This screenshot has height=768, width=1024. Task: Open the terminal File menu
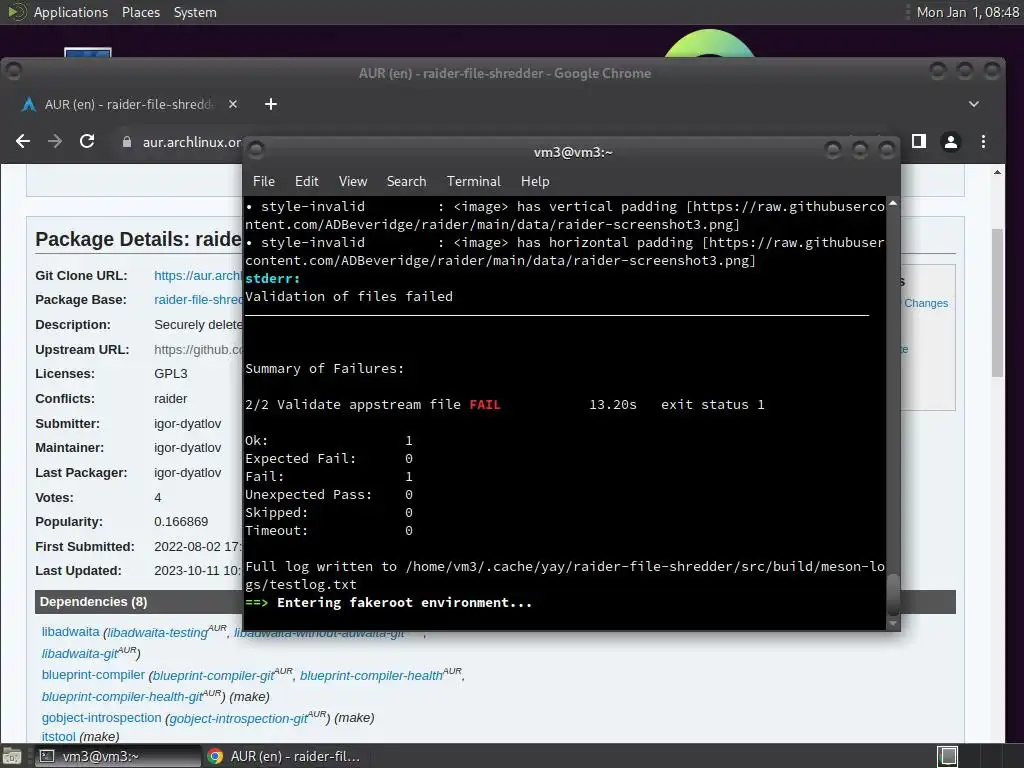[x=264, y=181]
